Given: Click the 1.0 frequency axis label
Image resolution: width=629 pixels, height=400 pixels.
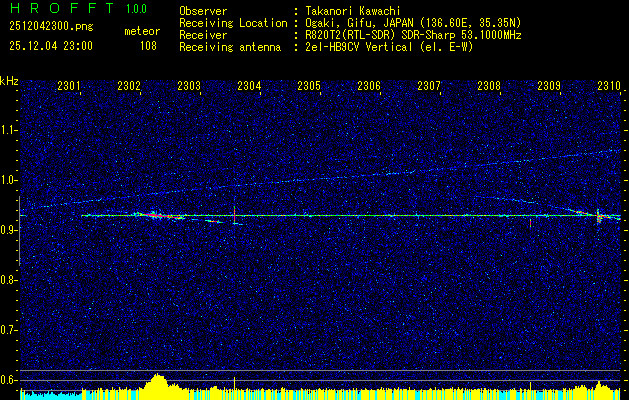Looking at the screenshot, I should click(x=8, y=180).
